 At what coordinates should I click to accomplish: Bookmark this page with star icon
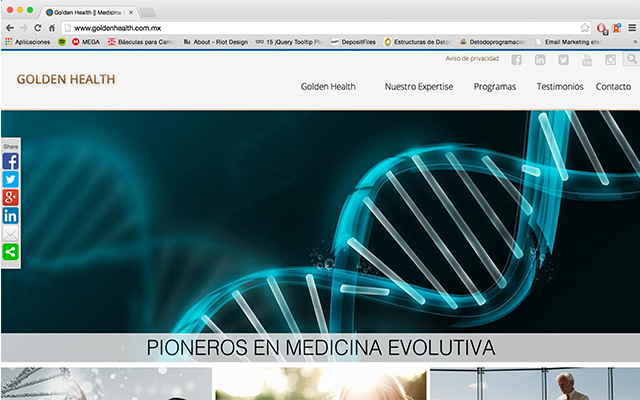click(584, 28)
